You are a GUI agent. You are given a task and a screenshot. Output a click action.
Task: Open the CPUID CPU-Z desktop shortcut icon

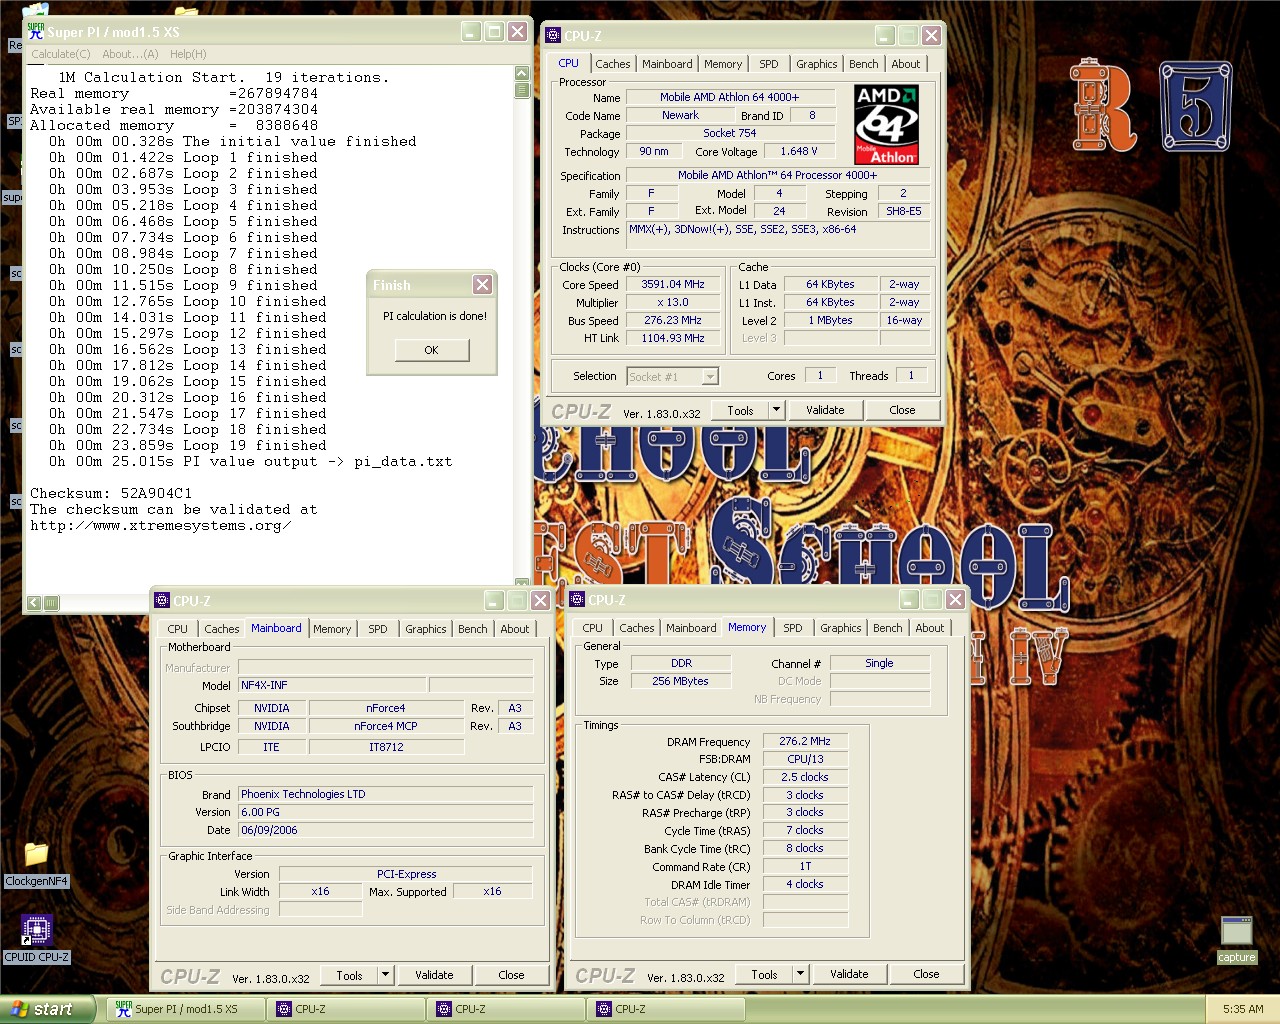click(x=36, y=930)
